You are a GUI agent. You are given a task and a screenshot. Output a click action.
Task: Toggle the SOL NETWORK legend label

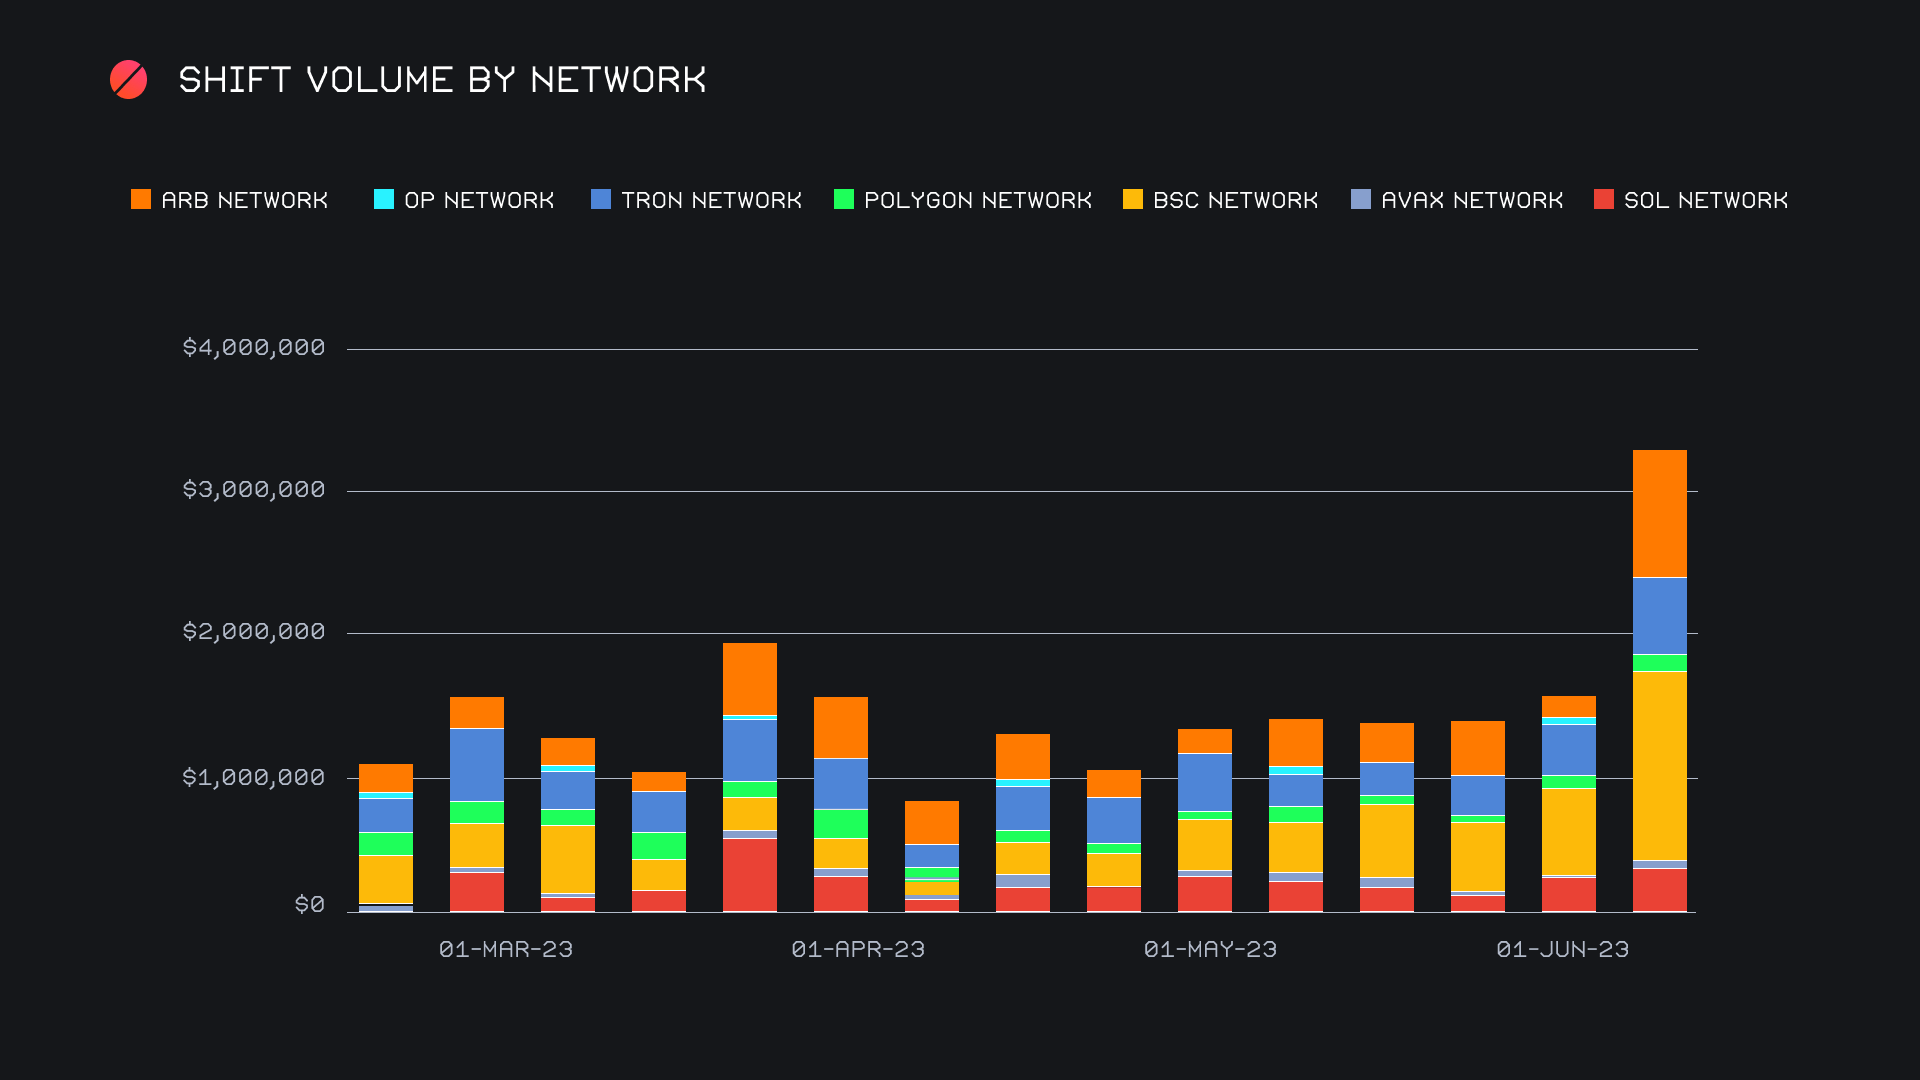(x=1706, y=201)
